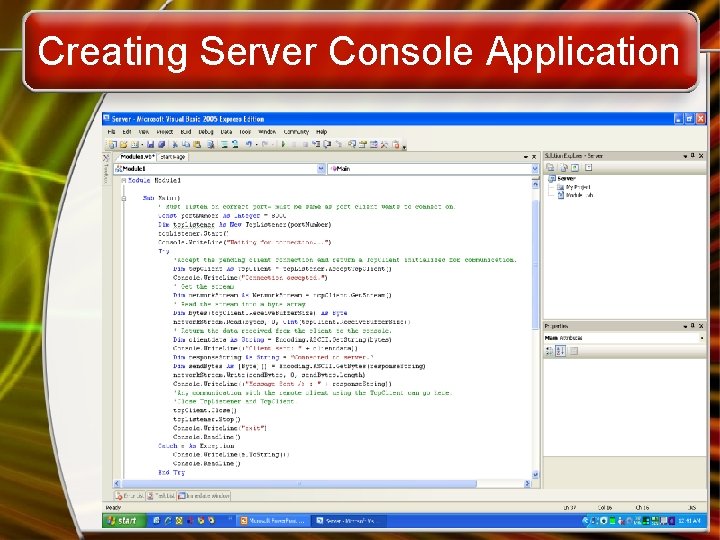Open the View menu

[x=144, y=132]
